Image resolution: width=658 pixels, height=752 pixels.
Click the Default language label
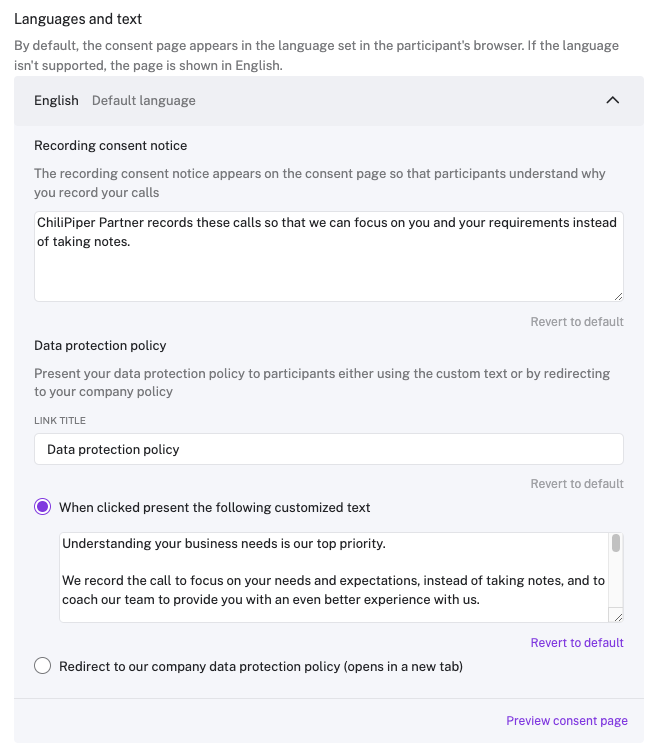point(144,100)
